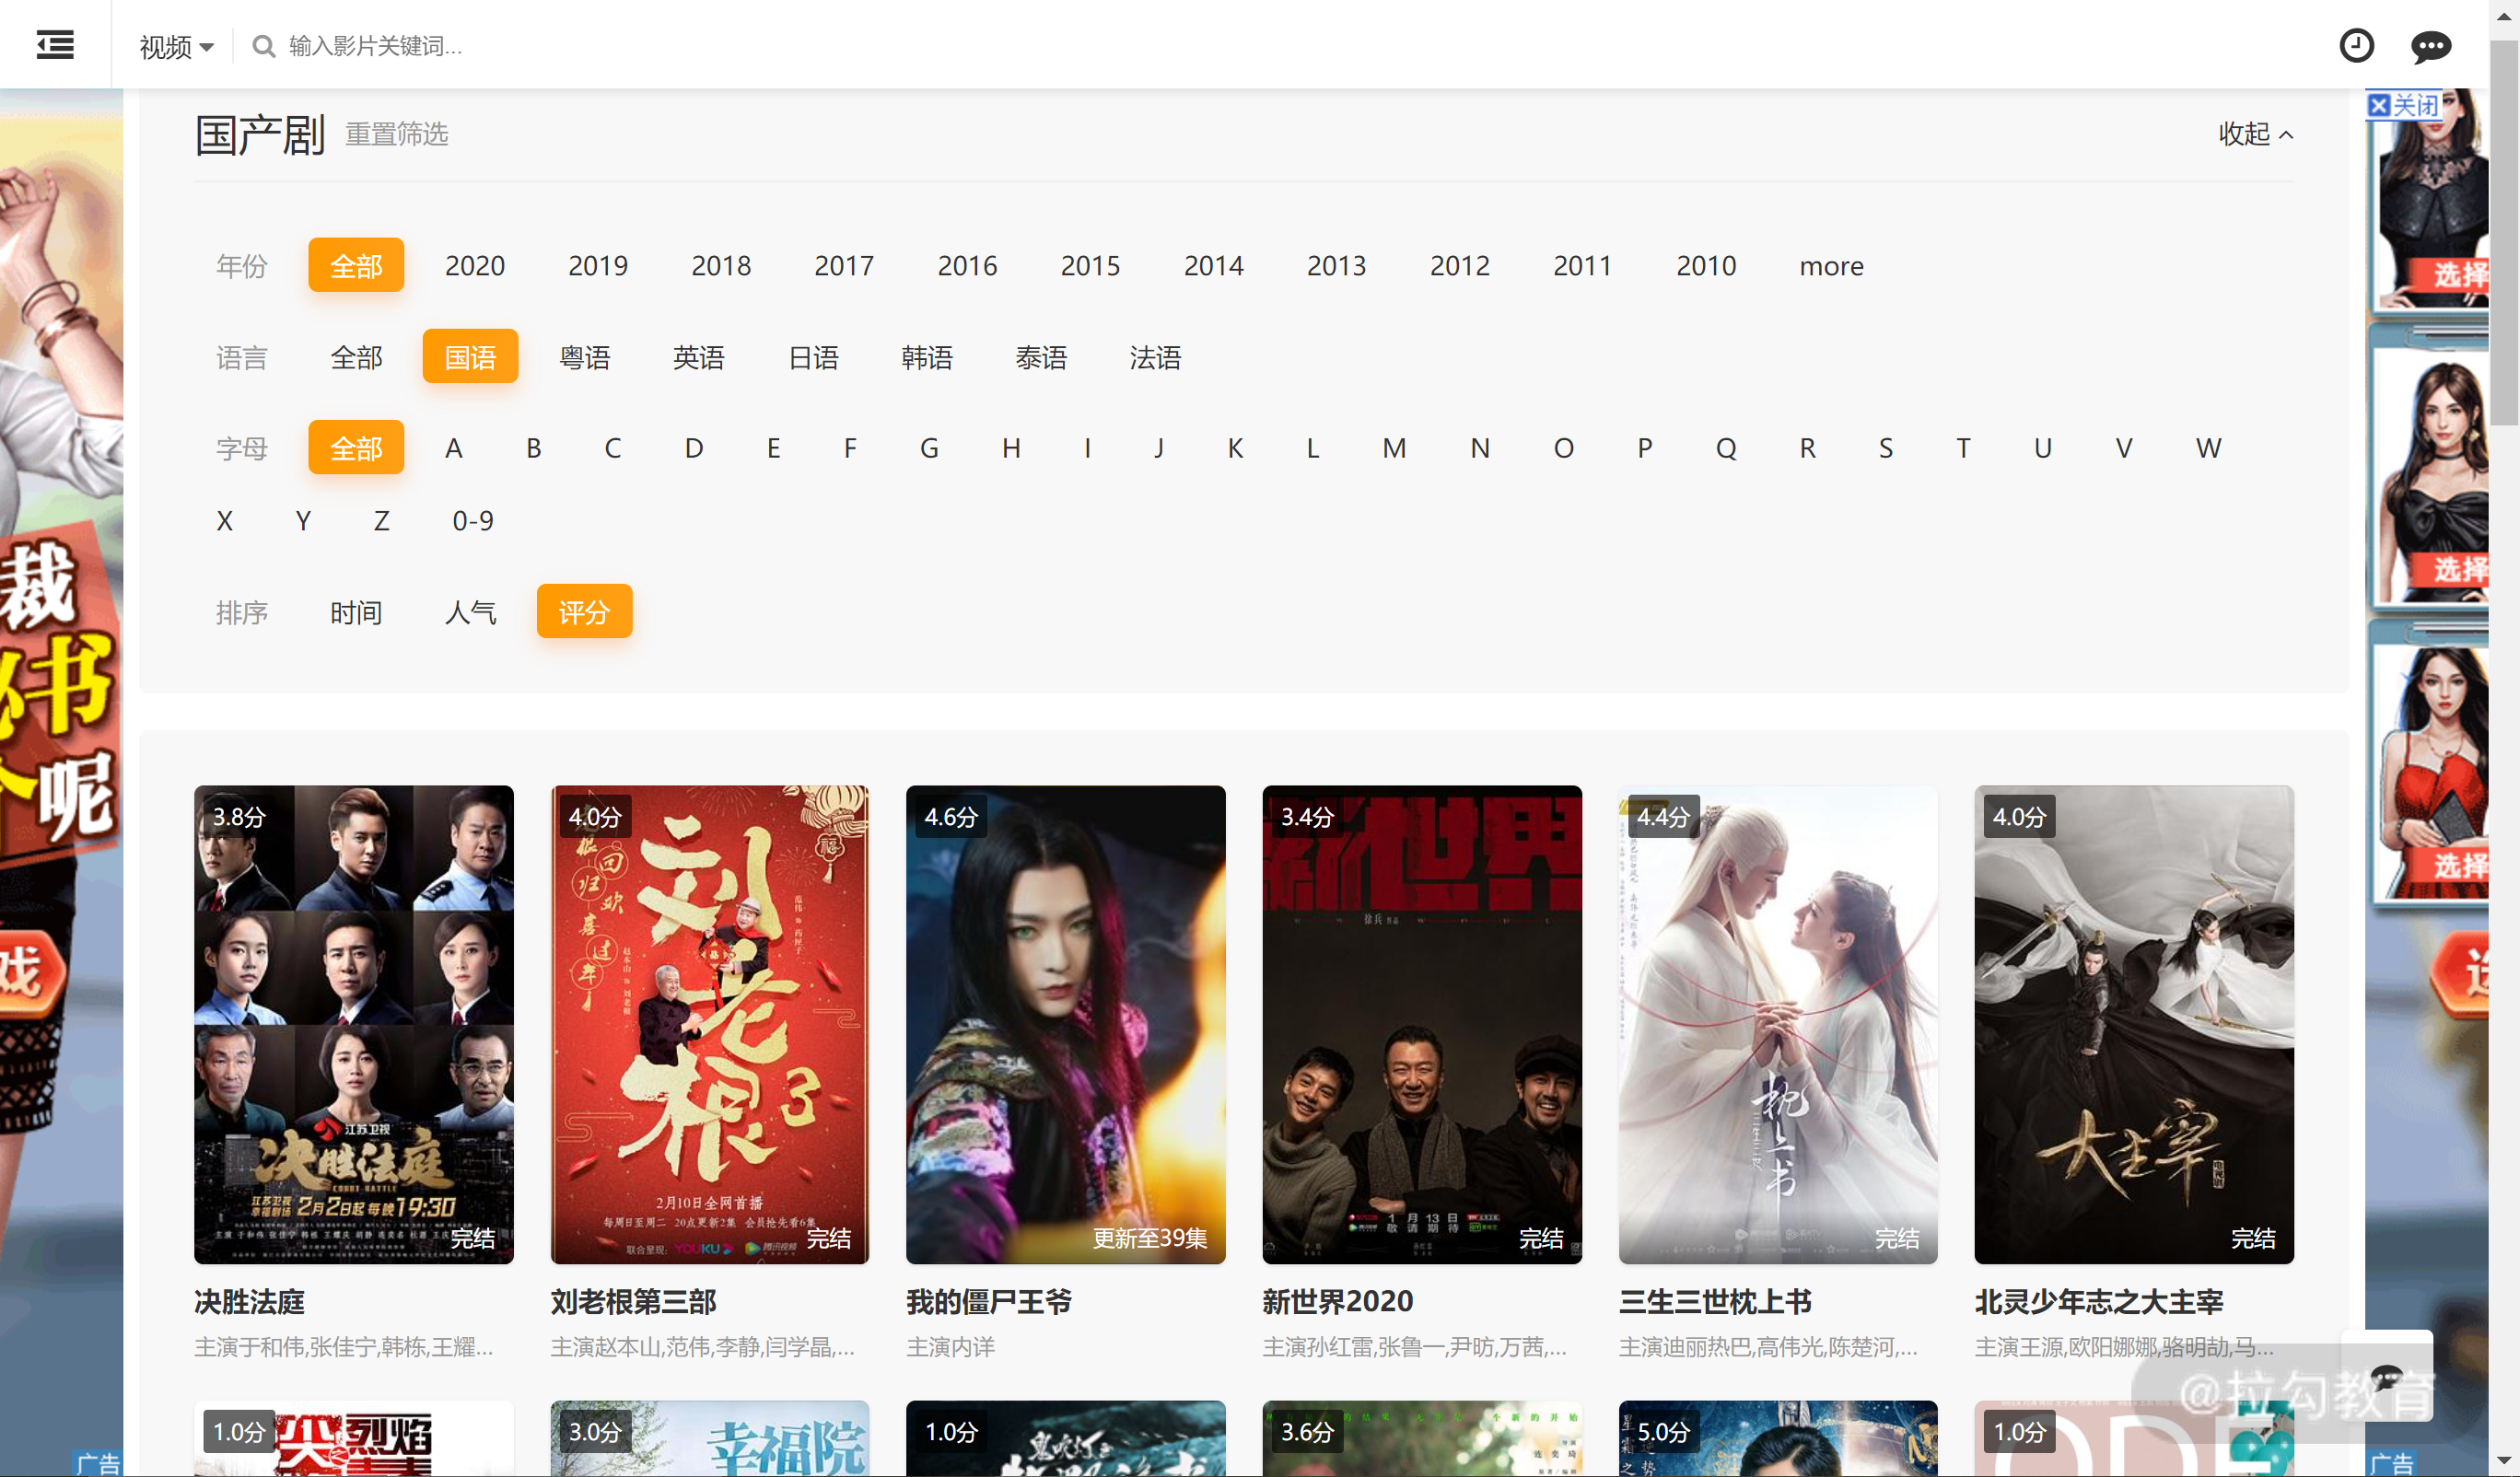Filter by year 2017
Viewport: 2520px width, 1477px height.
point(844,265)
